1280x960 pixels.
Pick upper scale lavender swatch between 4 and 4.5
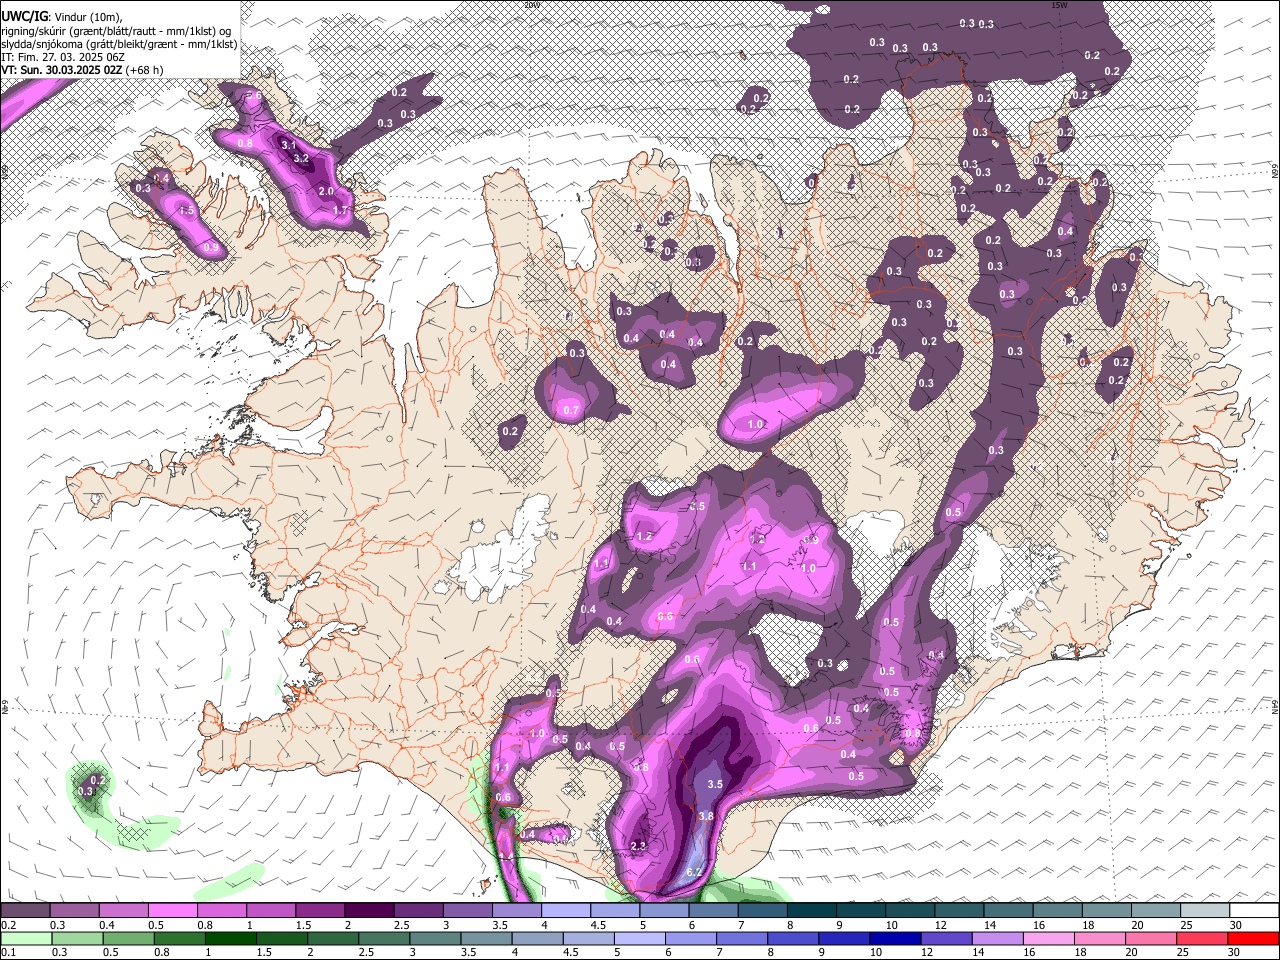click(566, 911)
